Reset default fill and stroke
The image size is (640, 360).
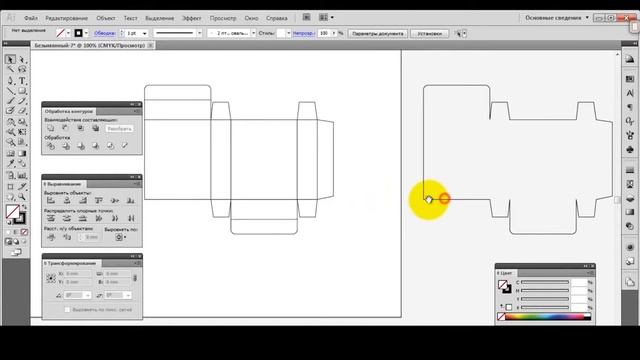coord(9,222)
